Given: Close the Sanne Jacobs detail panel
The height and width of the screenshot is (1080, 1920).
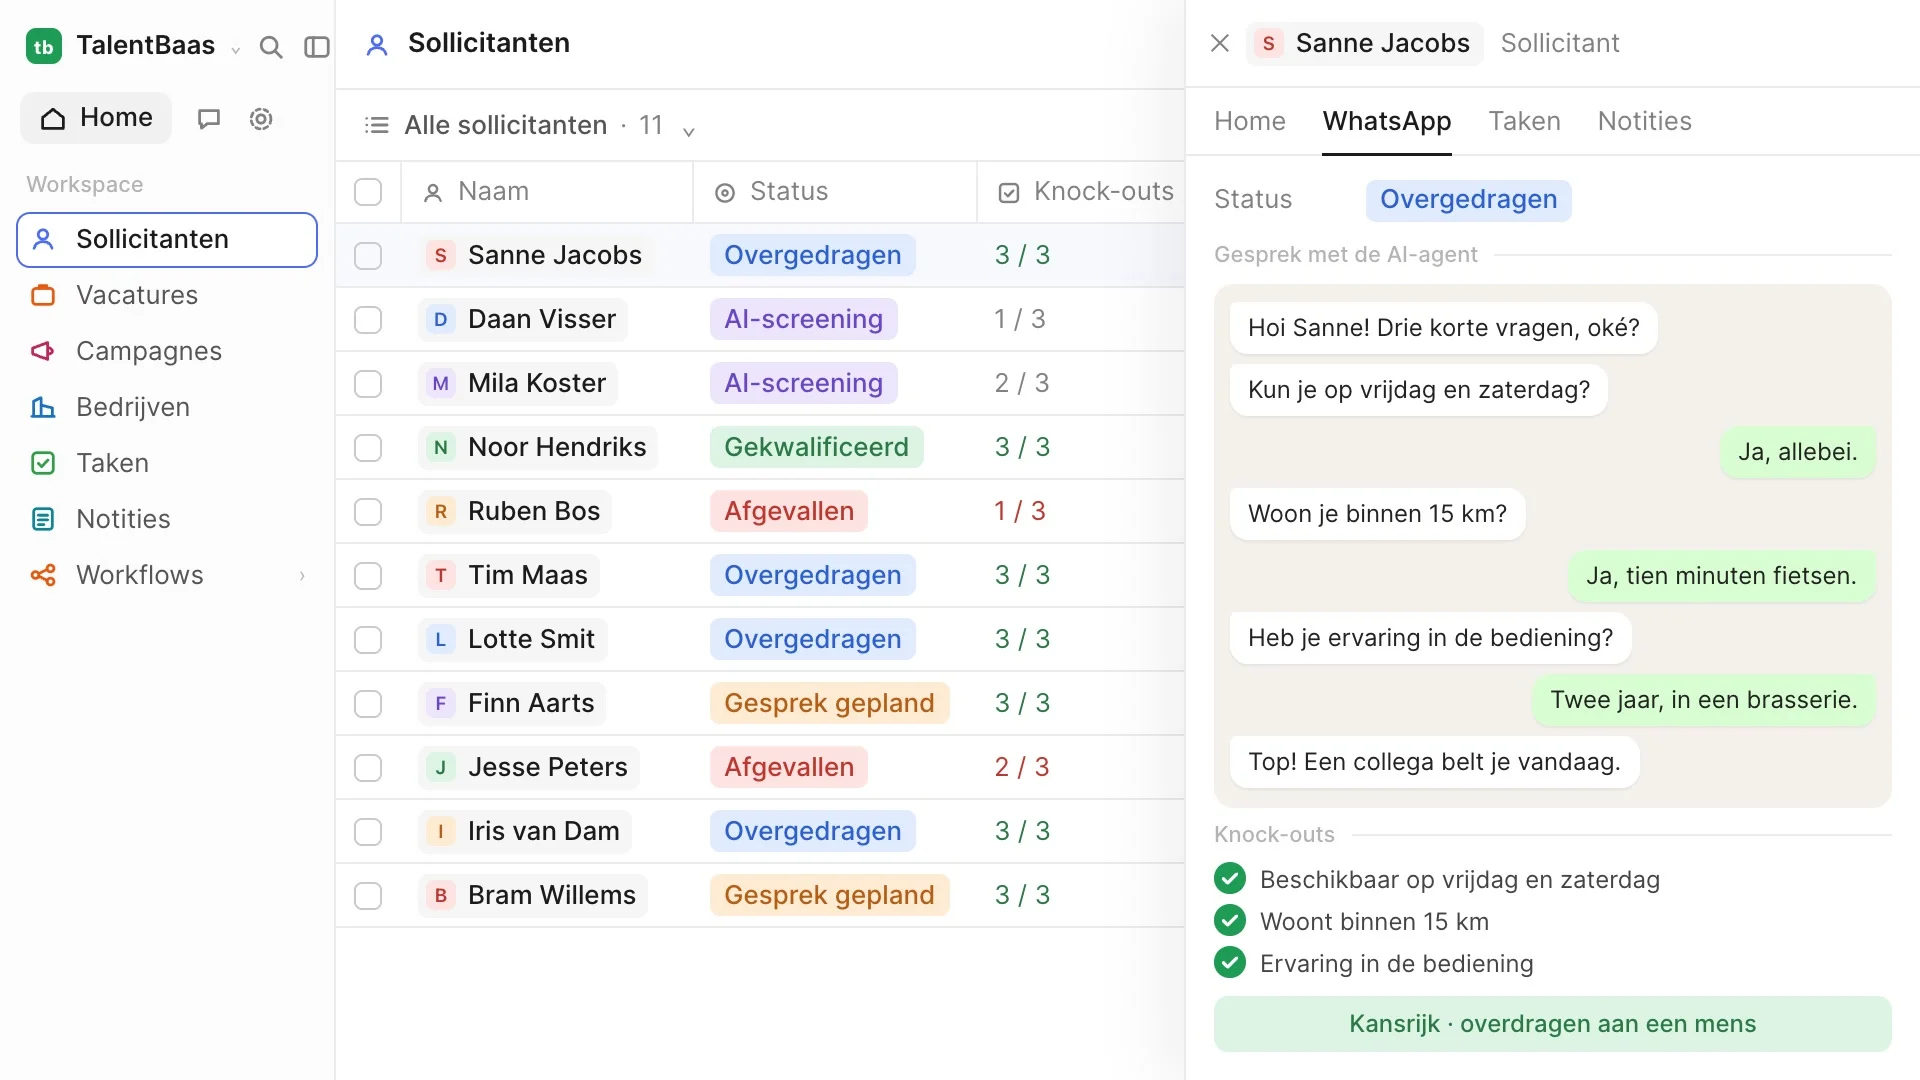Looking at the screenshot, I should tap(1220, 43).
